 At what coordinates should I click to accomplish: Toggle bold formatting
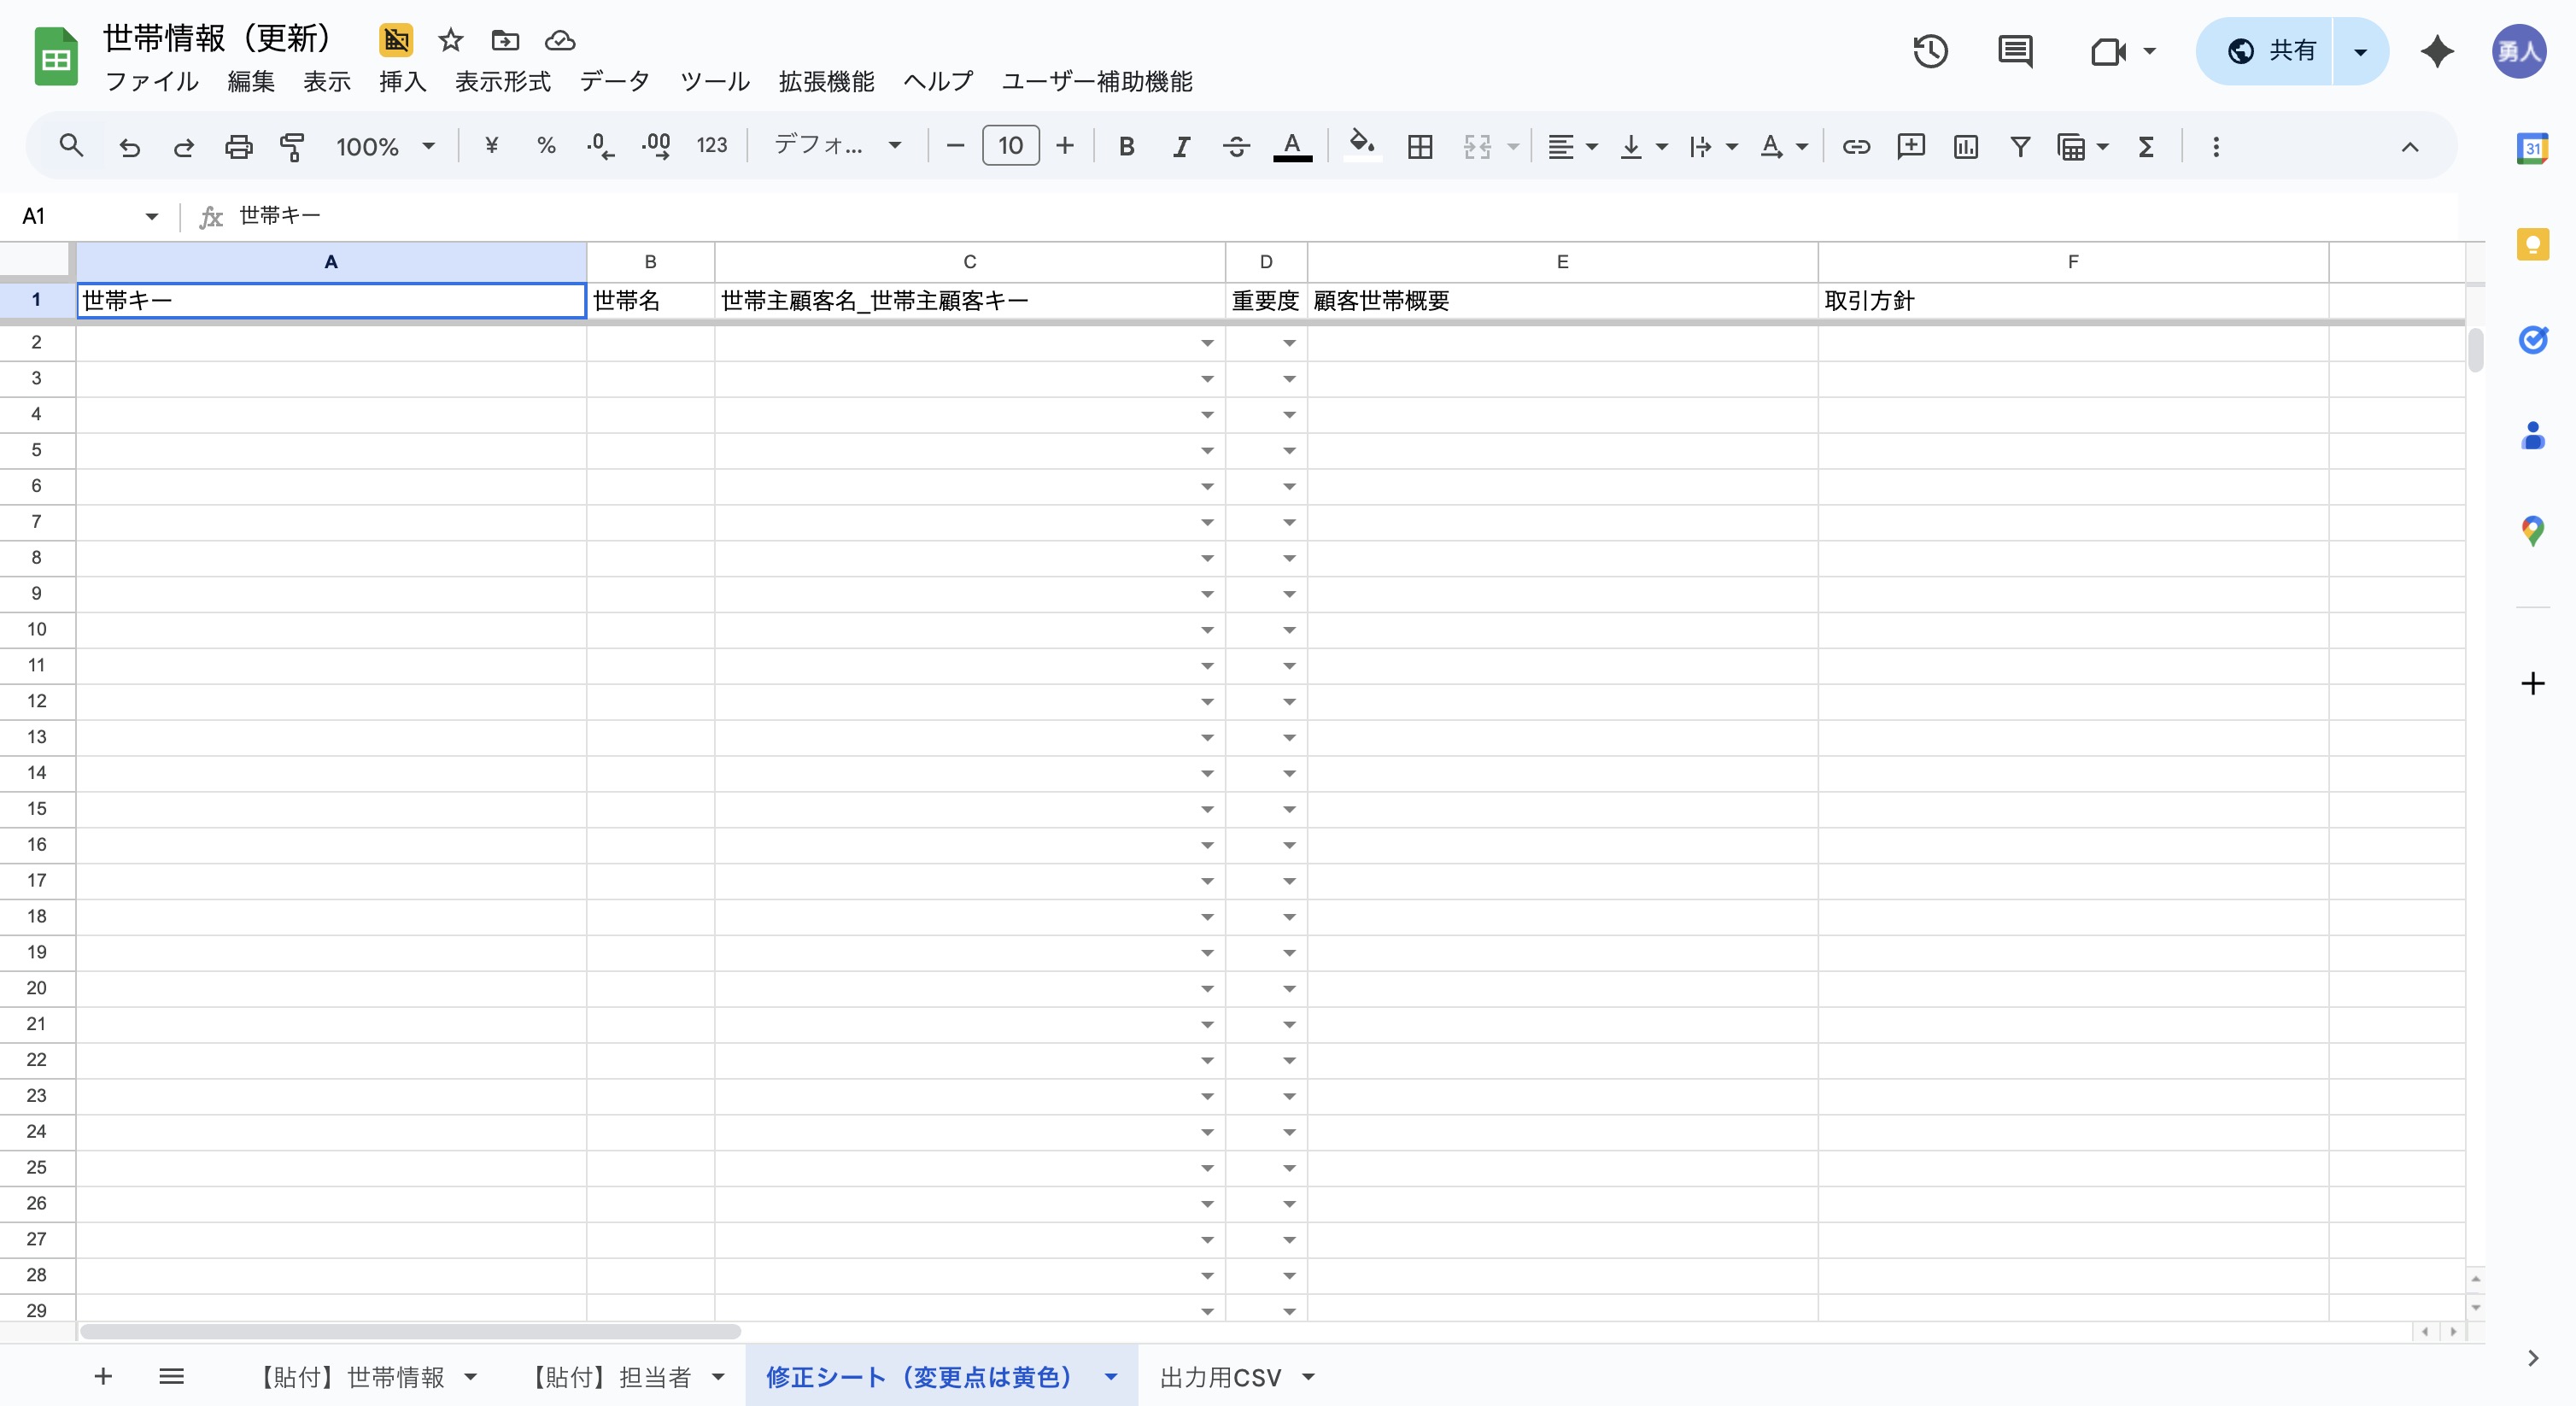(1127, 146)
